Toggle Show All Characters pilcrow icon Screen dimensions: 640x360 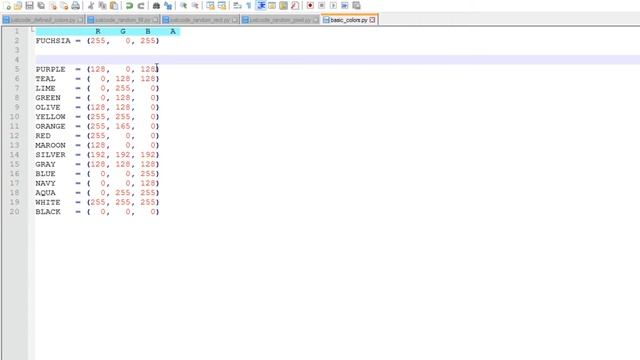249,6
